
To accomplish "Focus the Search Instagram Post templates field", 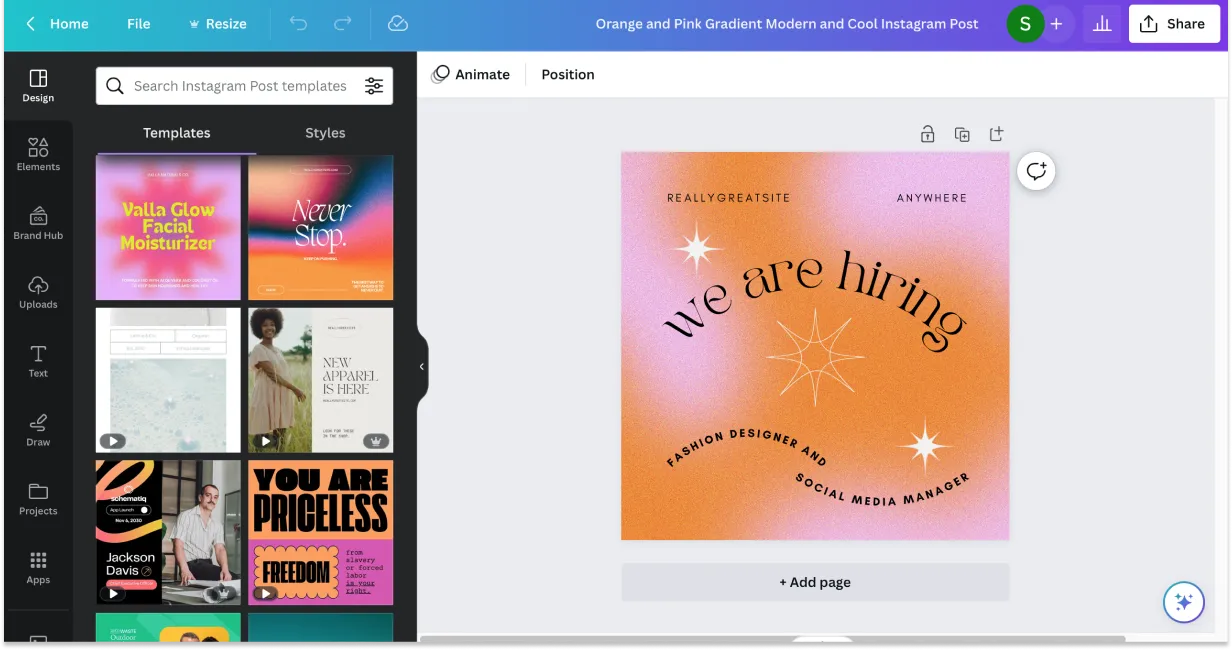I will point(244,86).
